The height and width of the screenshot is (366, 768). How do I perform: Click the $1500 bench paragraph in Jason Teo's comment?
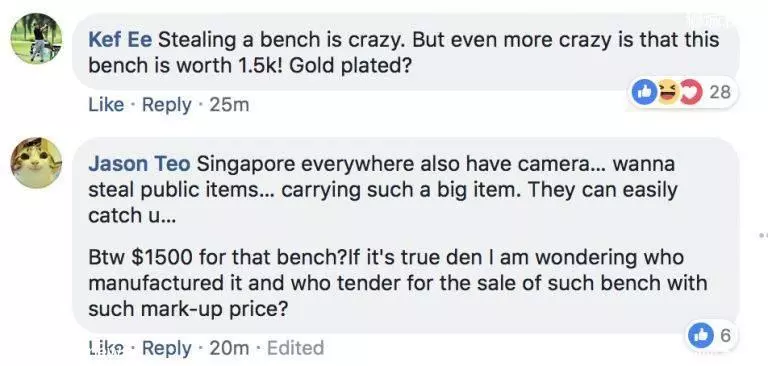[x=398, y=283]
